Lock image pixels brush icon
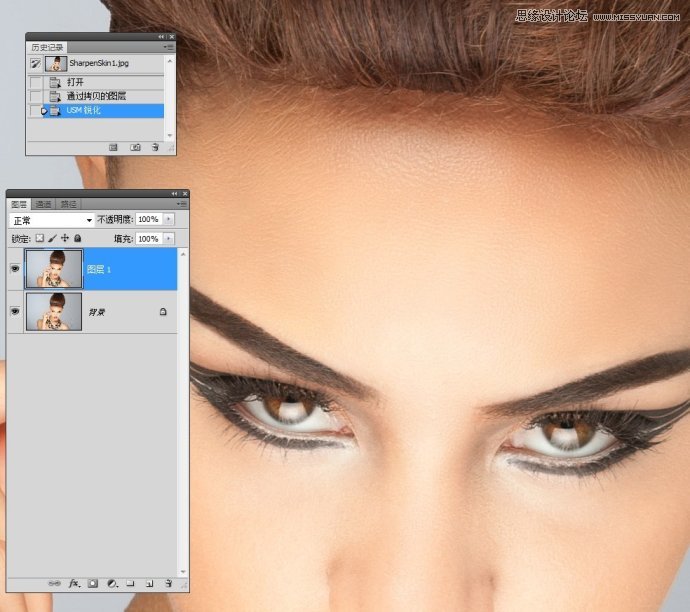This screenshot has width=690, height=612. pos(52,238)
